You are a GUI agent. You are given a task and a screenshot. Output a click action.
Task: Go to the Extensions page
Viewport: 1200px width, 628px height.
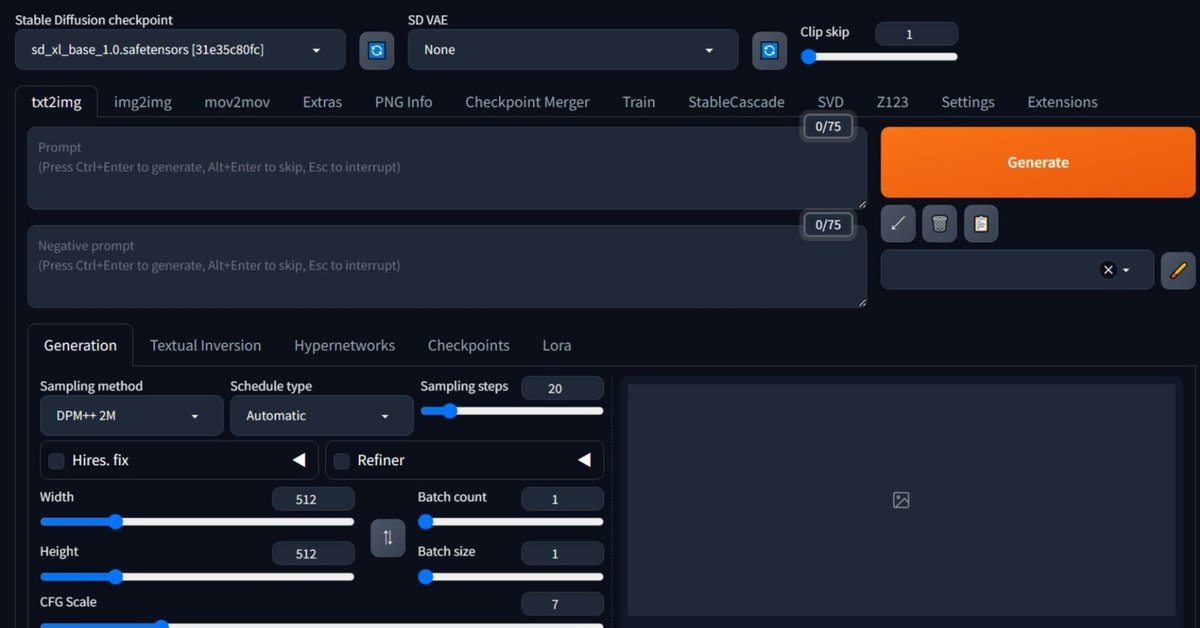(x=1061, y=101)
